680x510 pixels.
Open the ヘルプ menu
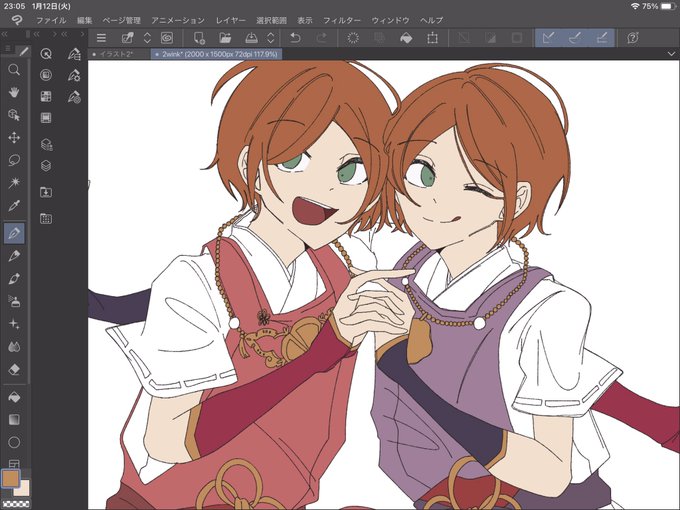pyautogui.click(x=432, y=20)
